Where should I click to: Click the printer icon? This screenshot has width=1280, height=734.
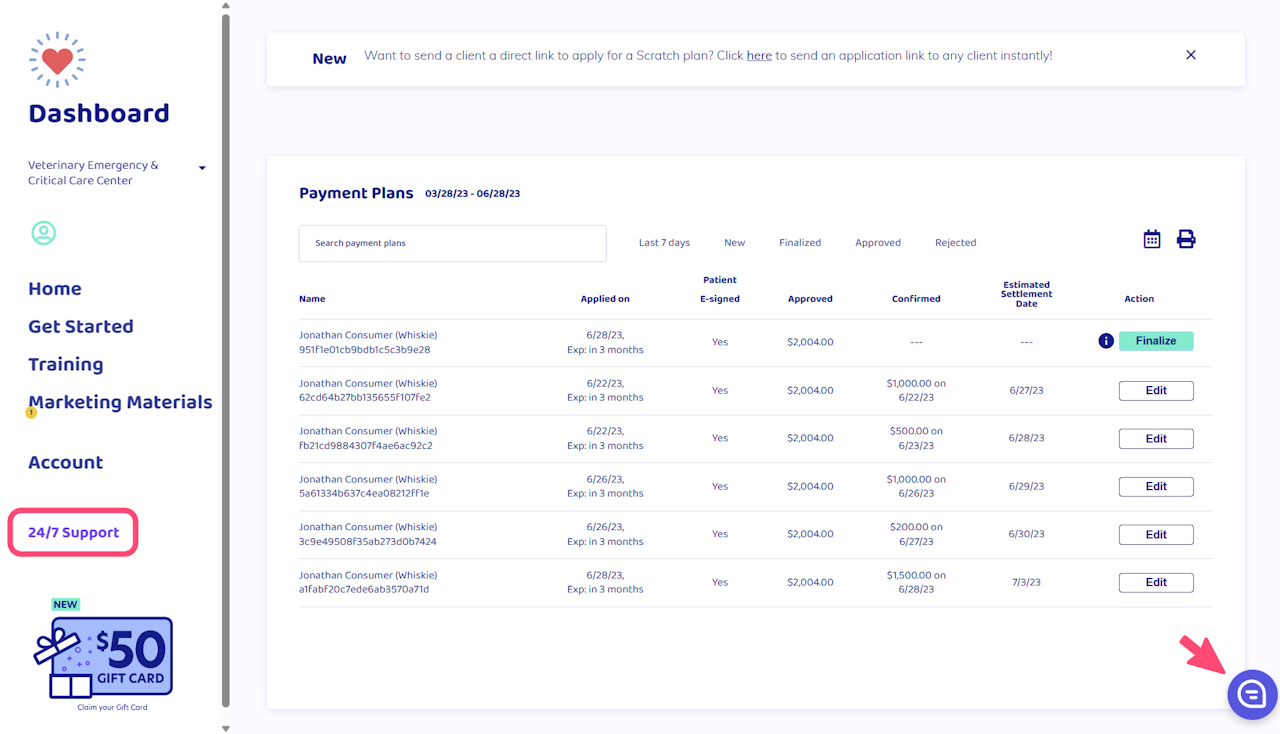click(x=1186, y=239)
